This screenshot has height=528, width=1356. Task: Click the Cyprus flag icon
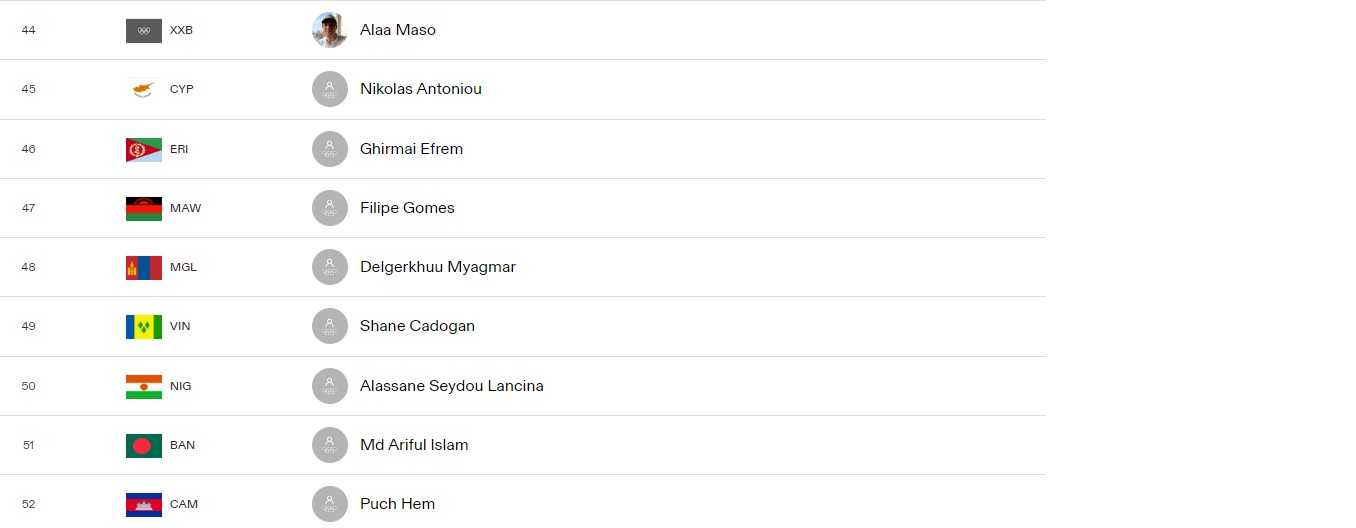(x=144, y=89)
